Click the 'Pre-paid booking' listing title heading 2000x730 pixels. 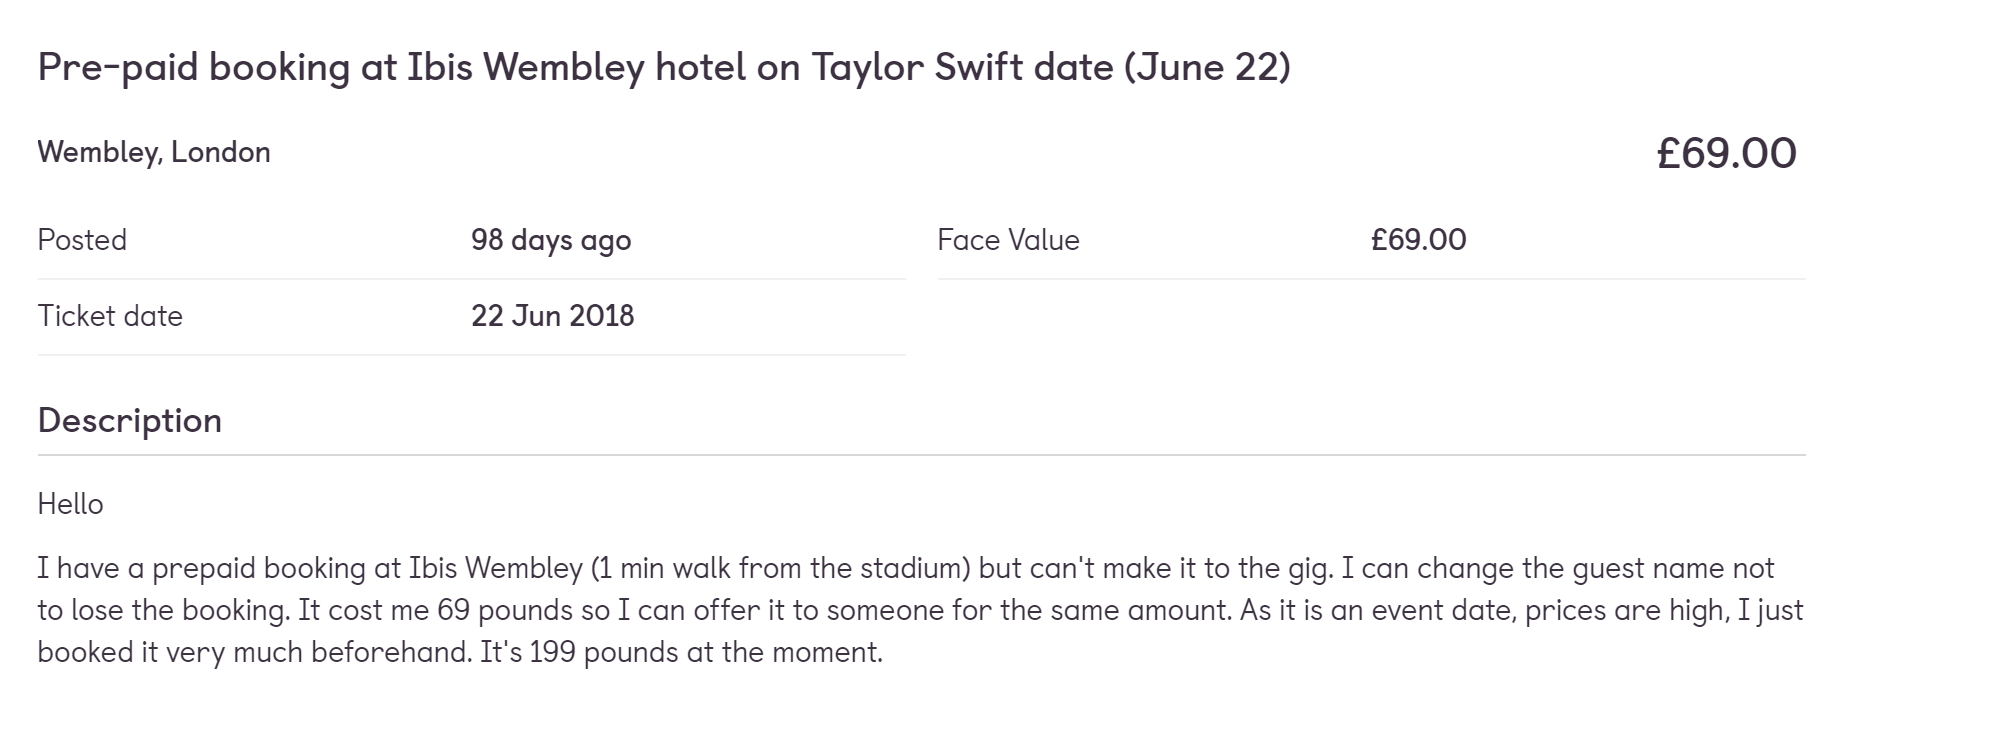664,68
